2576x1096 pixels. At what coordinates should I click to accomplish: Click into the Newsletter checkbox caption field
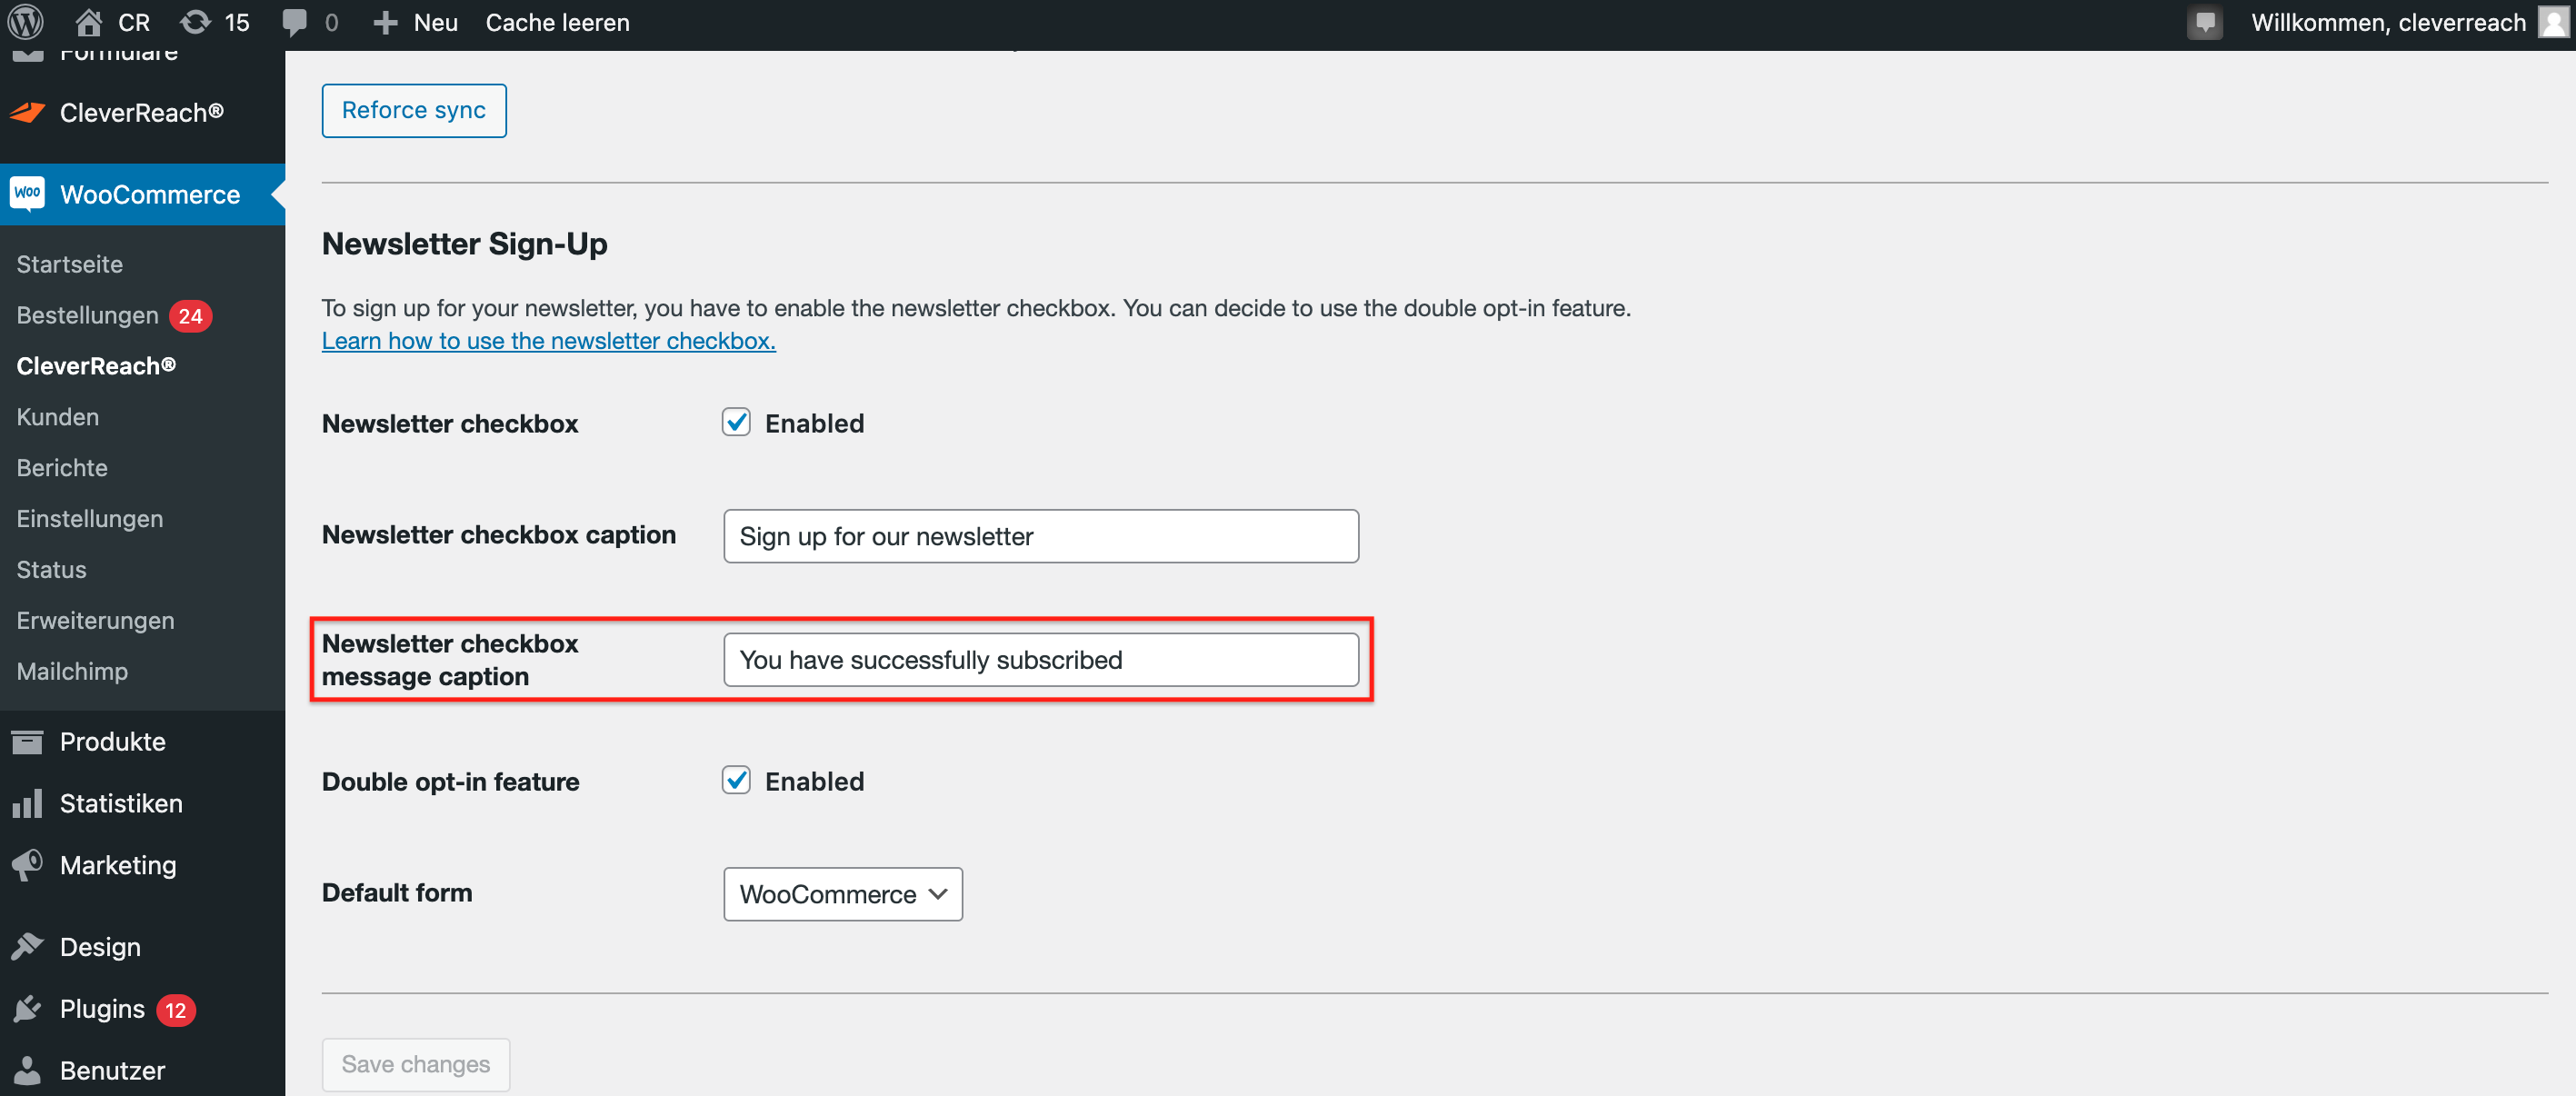point(1041,537)
